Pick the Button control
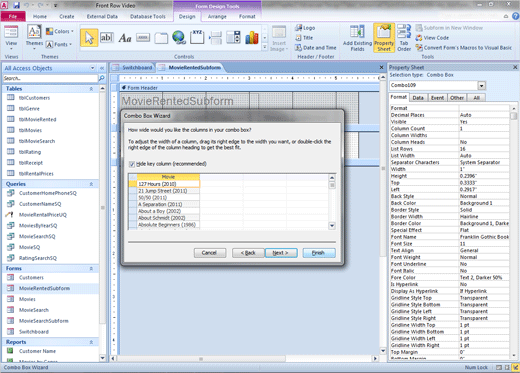This screenshot has width=520, height=373. click(x=143, y=38)
